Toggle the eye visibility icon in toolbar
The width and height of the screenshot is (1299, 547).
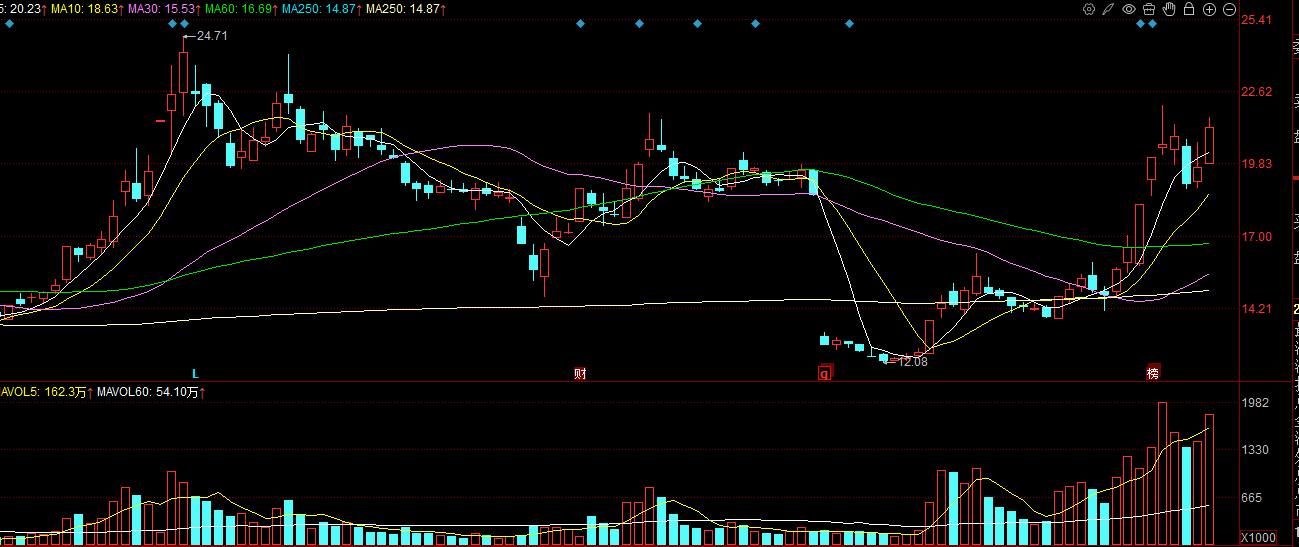click(1129, 9)
